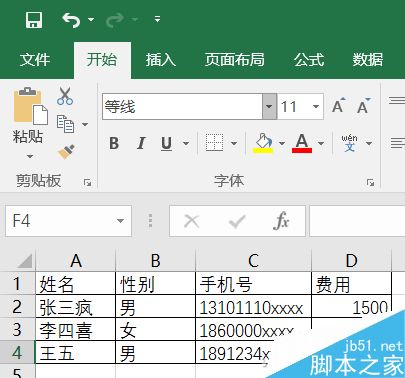This screenshot has height=378, width=405.
Task: Open the Borders options dropdown arrow
Action: 234,144
